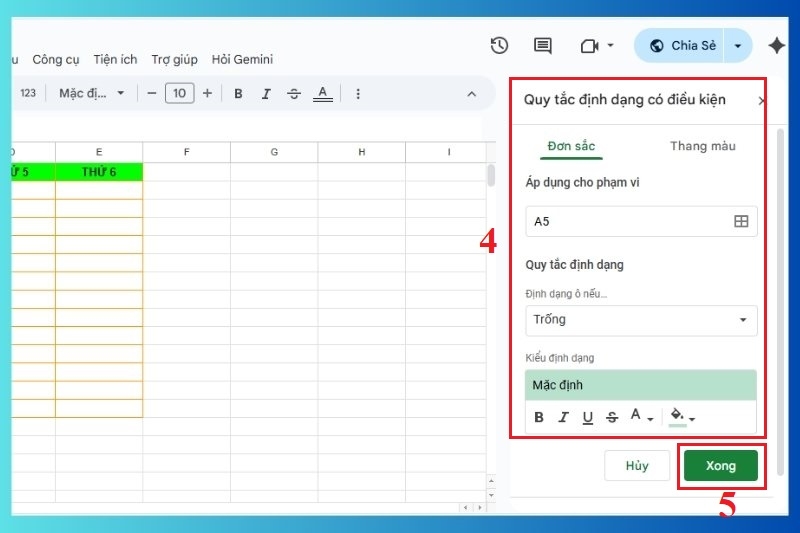Viewport: 800px width, 533px height.
Task: Open version history clock icon
Action: click(x=499, y=45)
